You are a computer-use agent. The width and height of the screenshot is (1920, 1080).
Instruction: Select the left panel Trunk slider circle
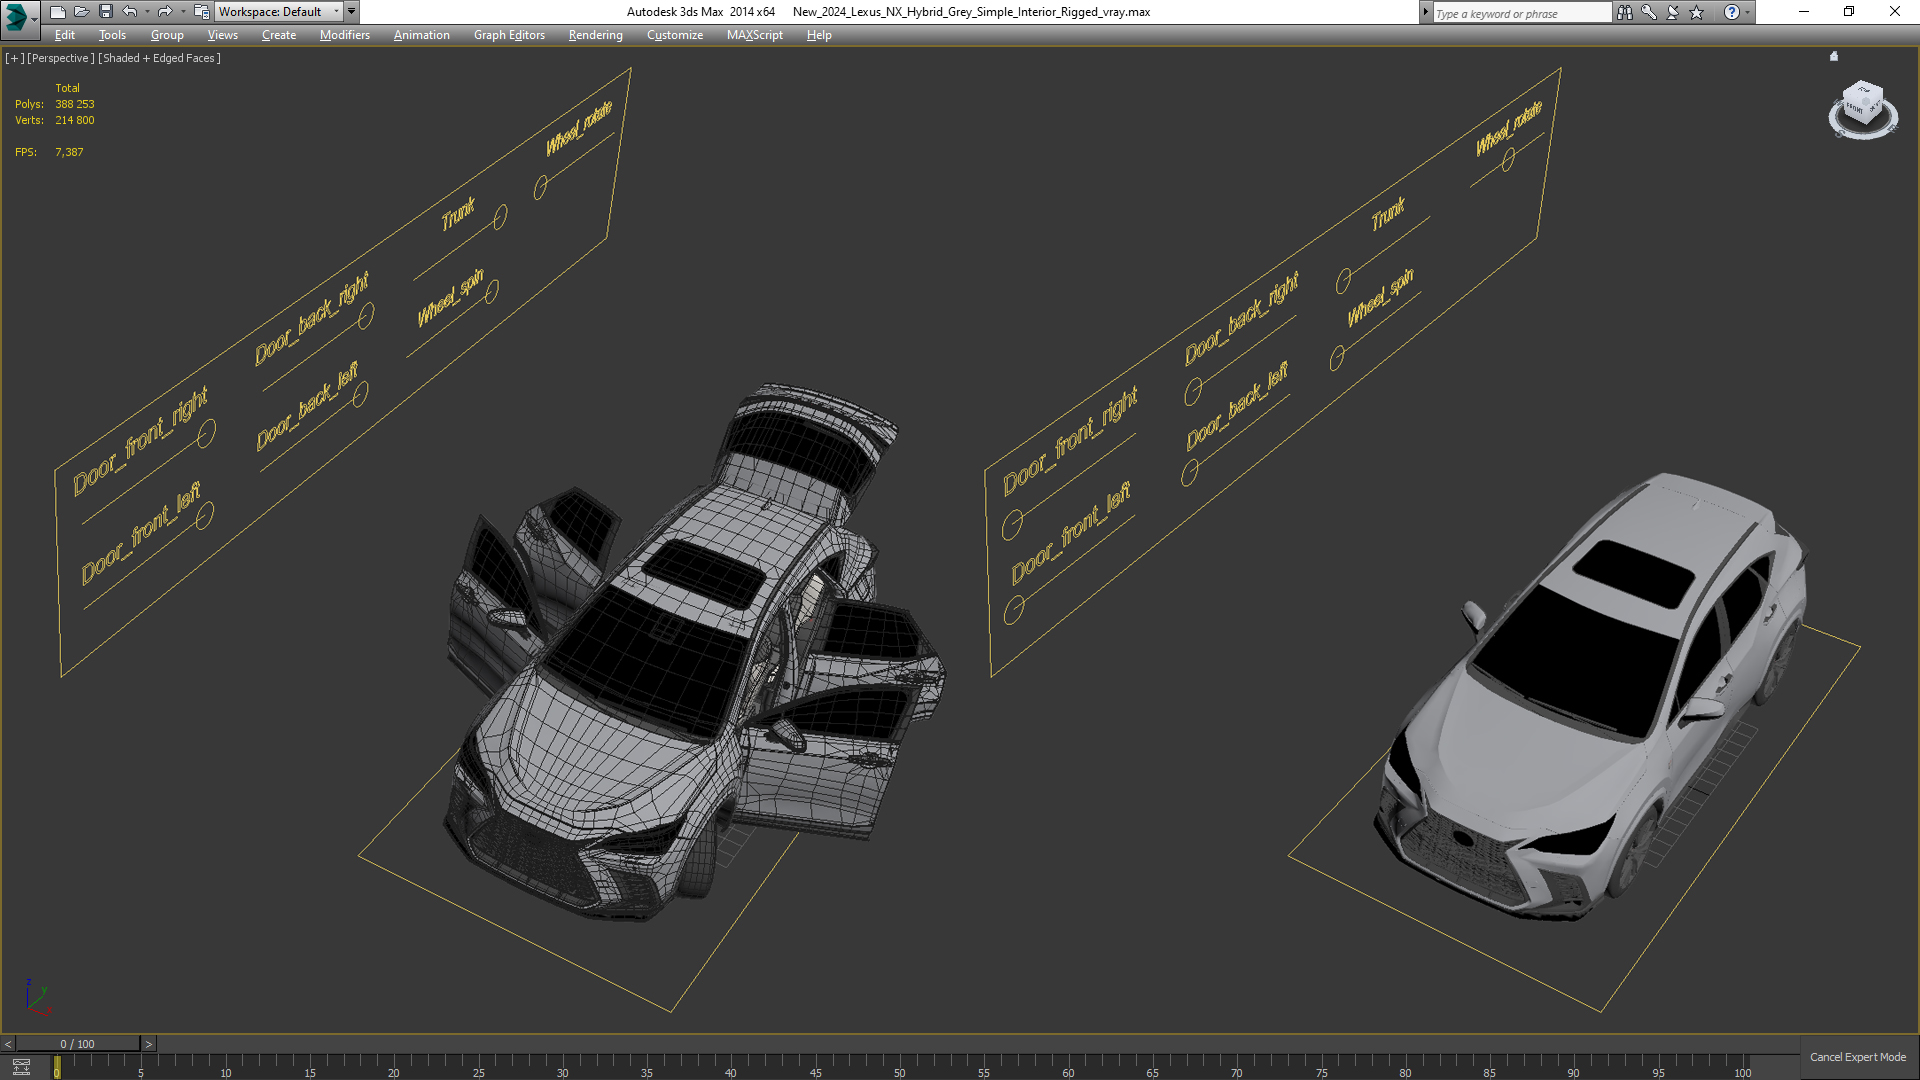[500, 216]
